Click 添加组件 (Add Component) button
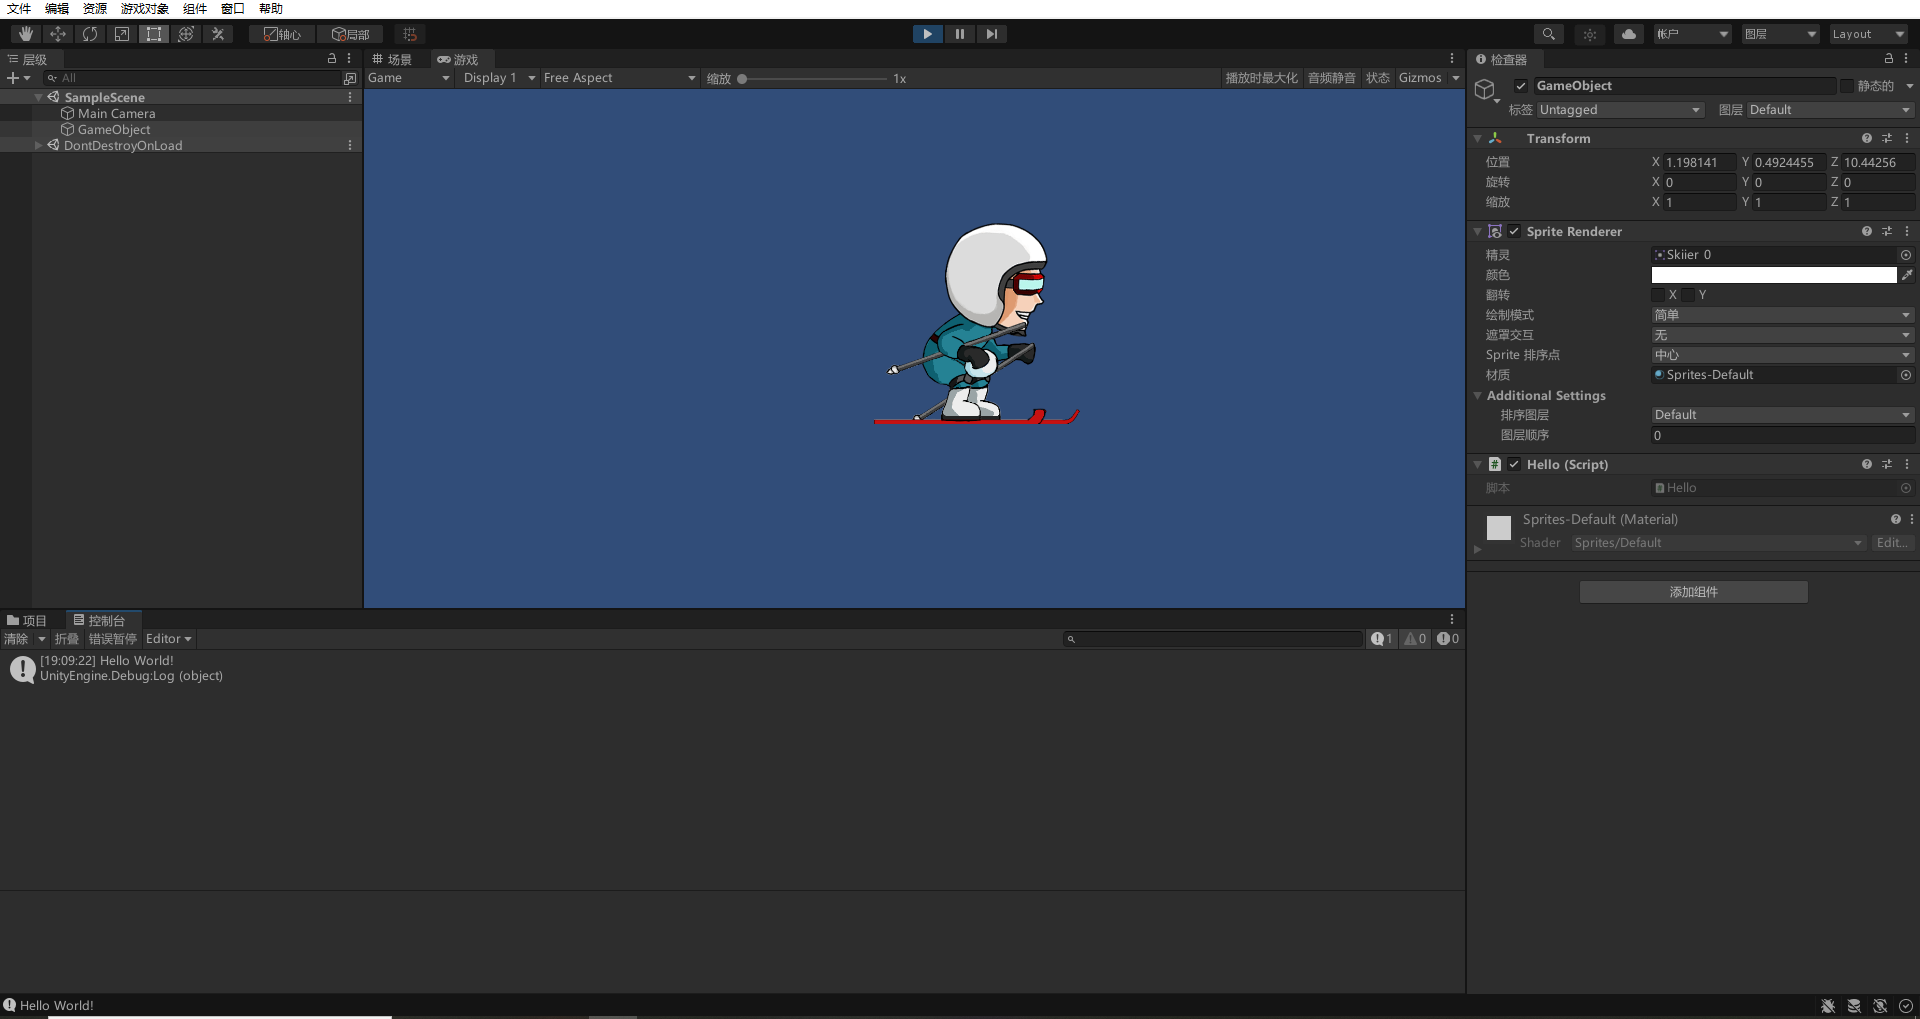1920x1019 pixels. 1693,592
